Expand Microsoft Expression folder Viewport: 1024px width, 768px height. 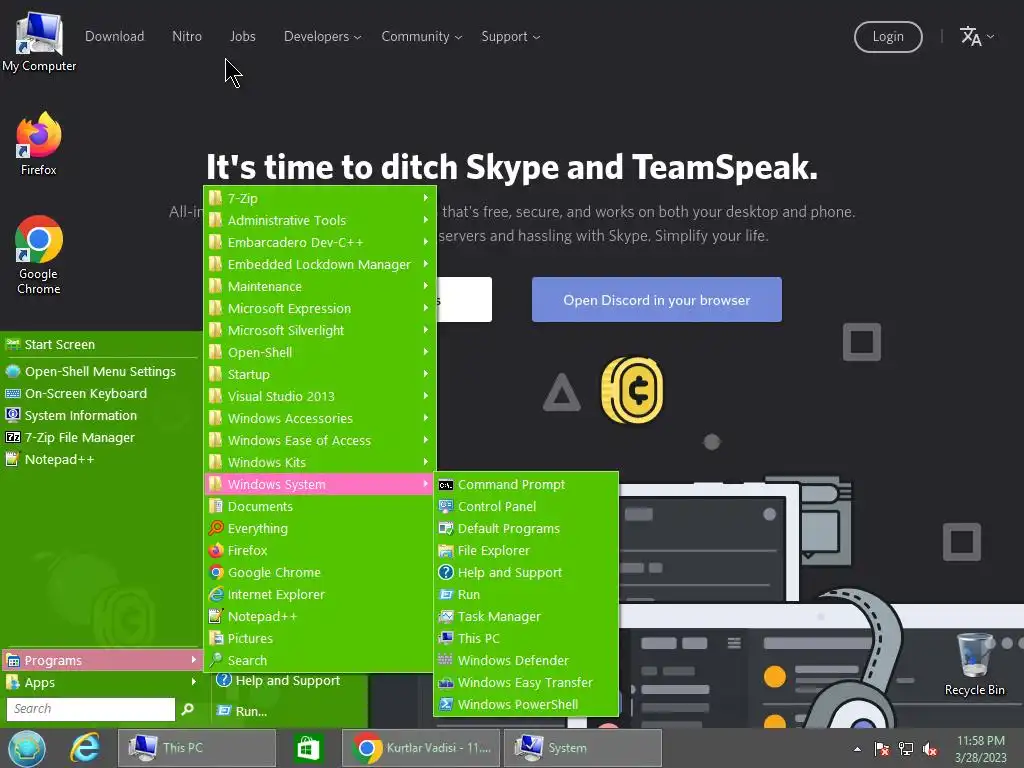click(x=319, y=308)
